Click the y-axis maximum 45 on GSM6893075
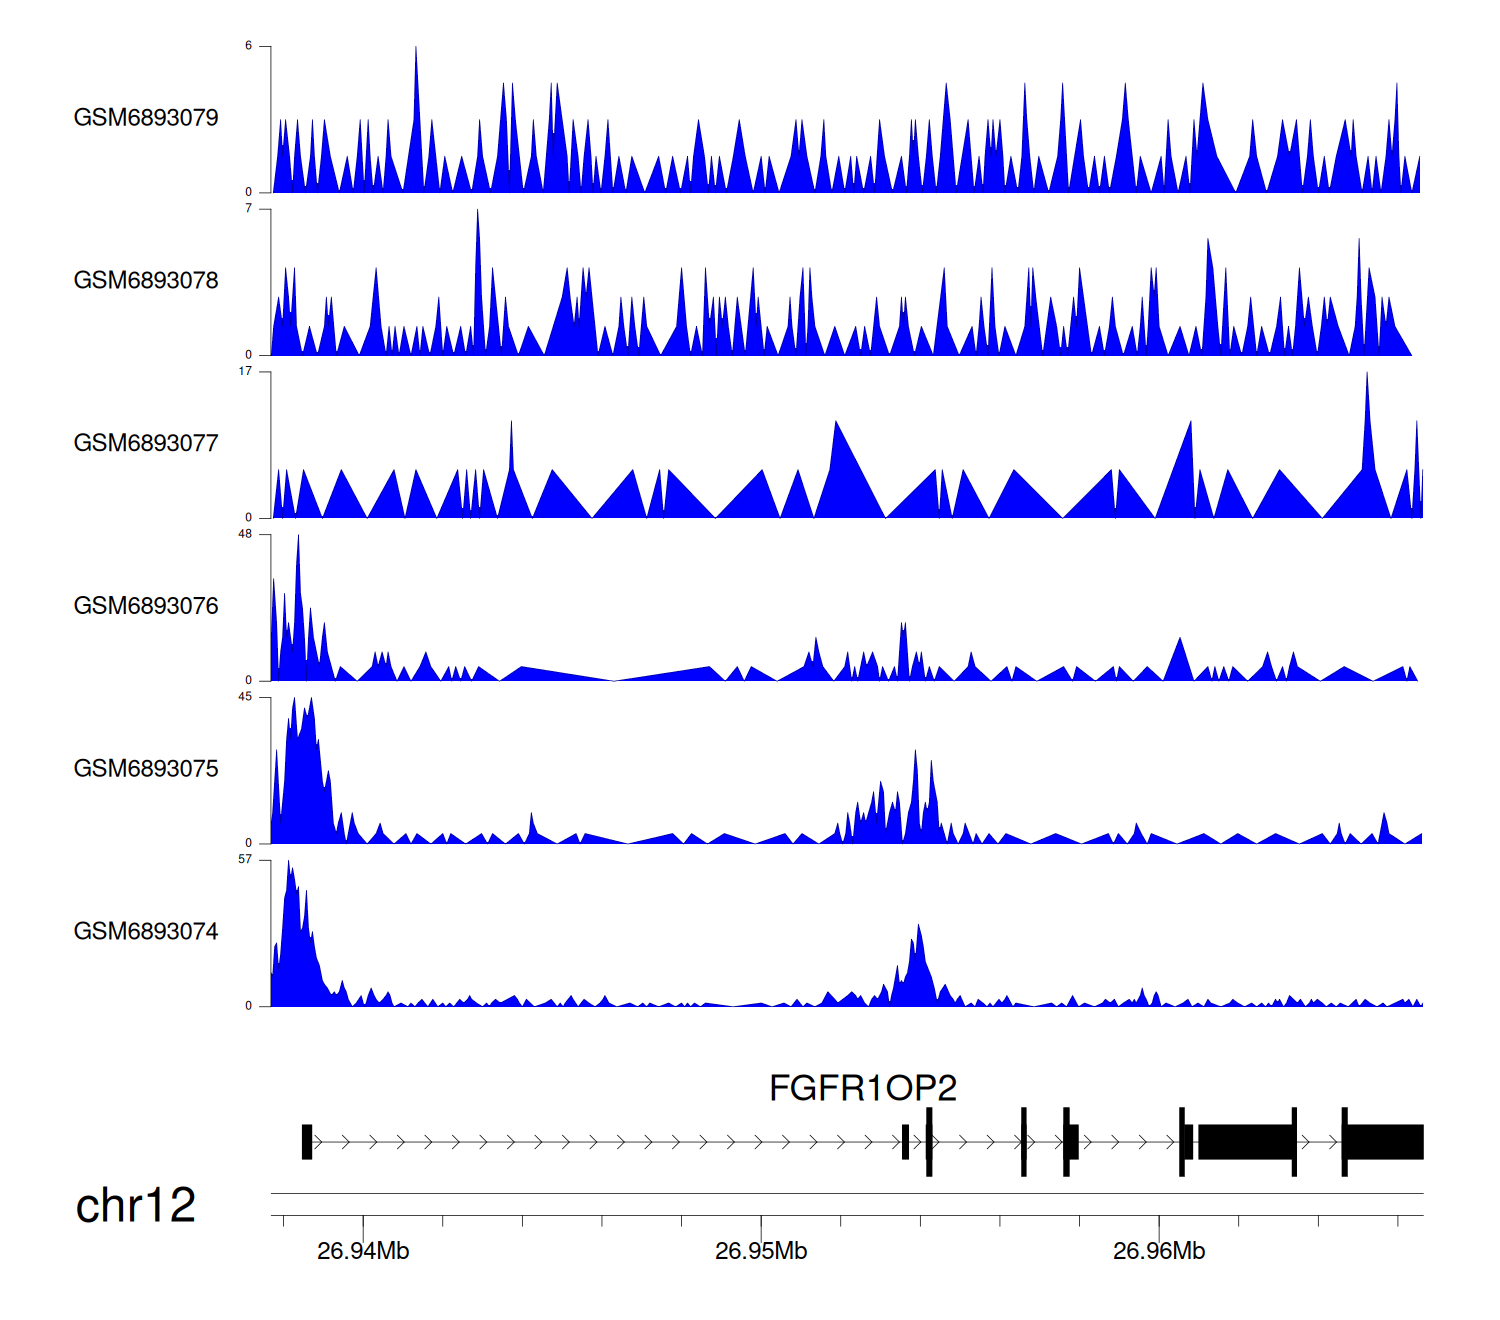 (245, 697)
